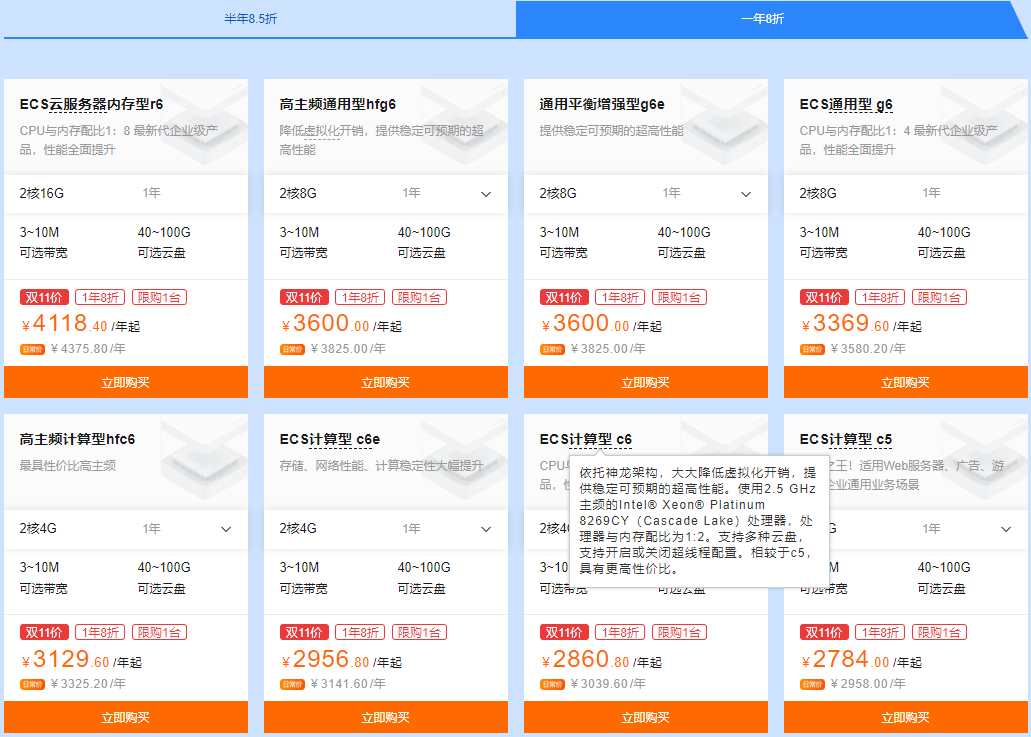The width and height of the screenshot is (1031, 737).
Task: Open the 高主频计算型hfc6 title
Action: click(x=77, y=439)
